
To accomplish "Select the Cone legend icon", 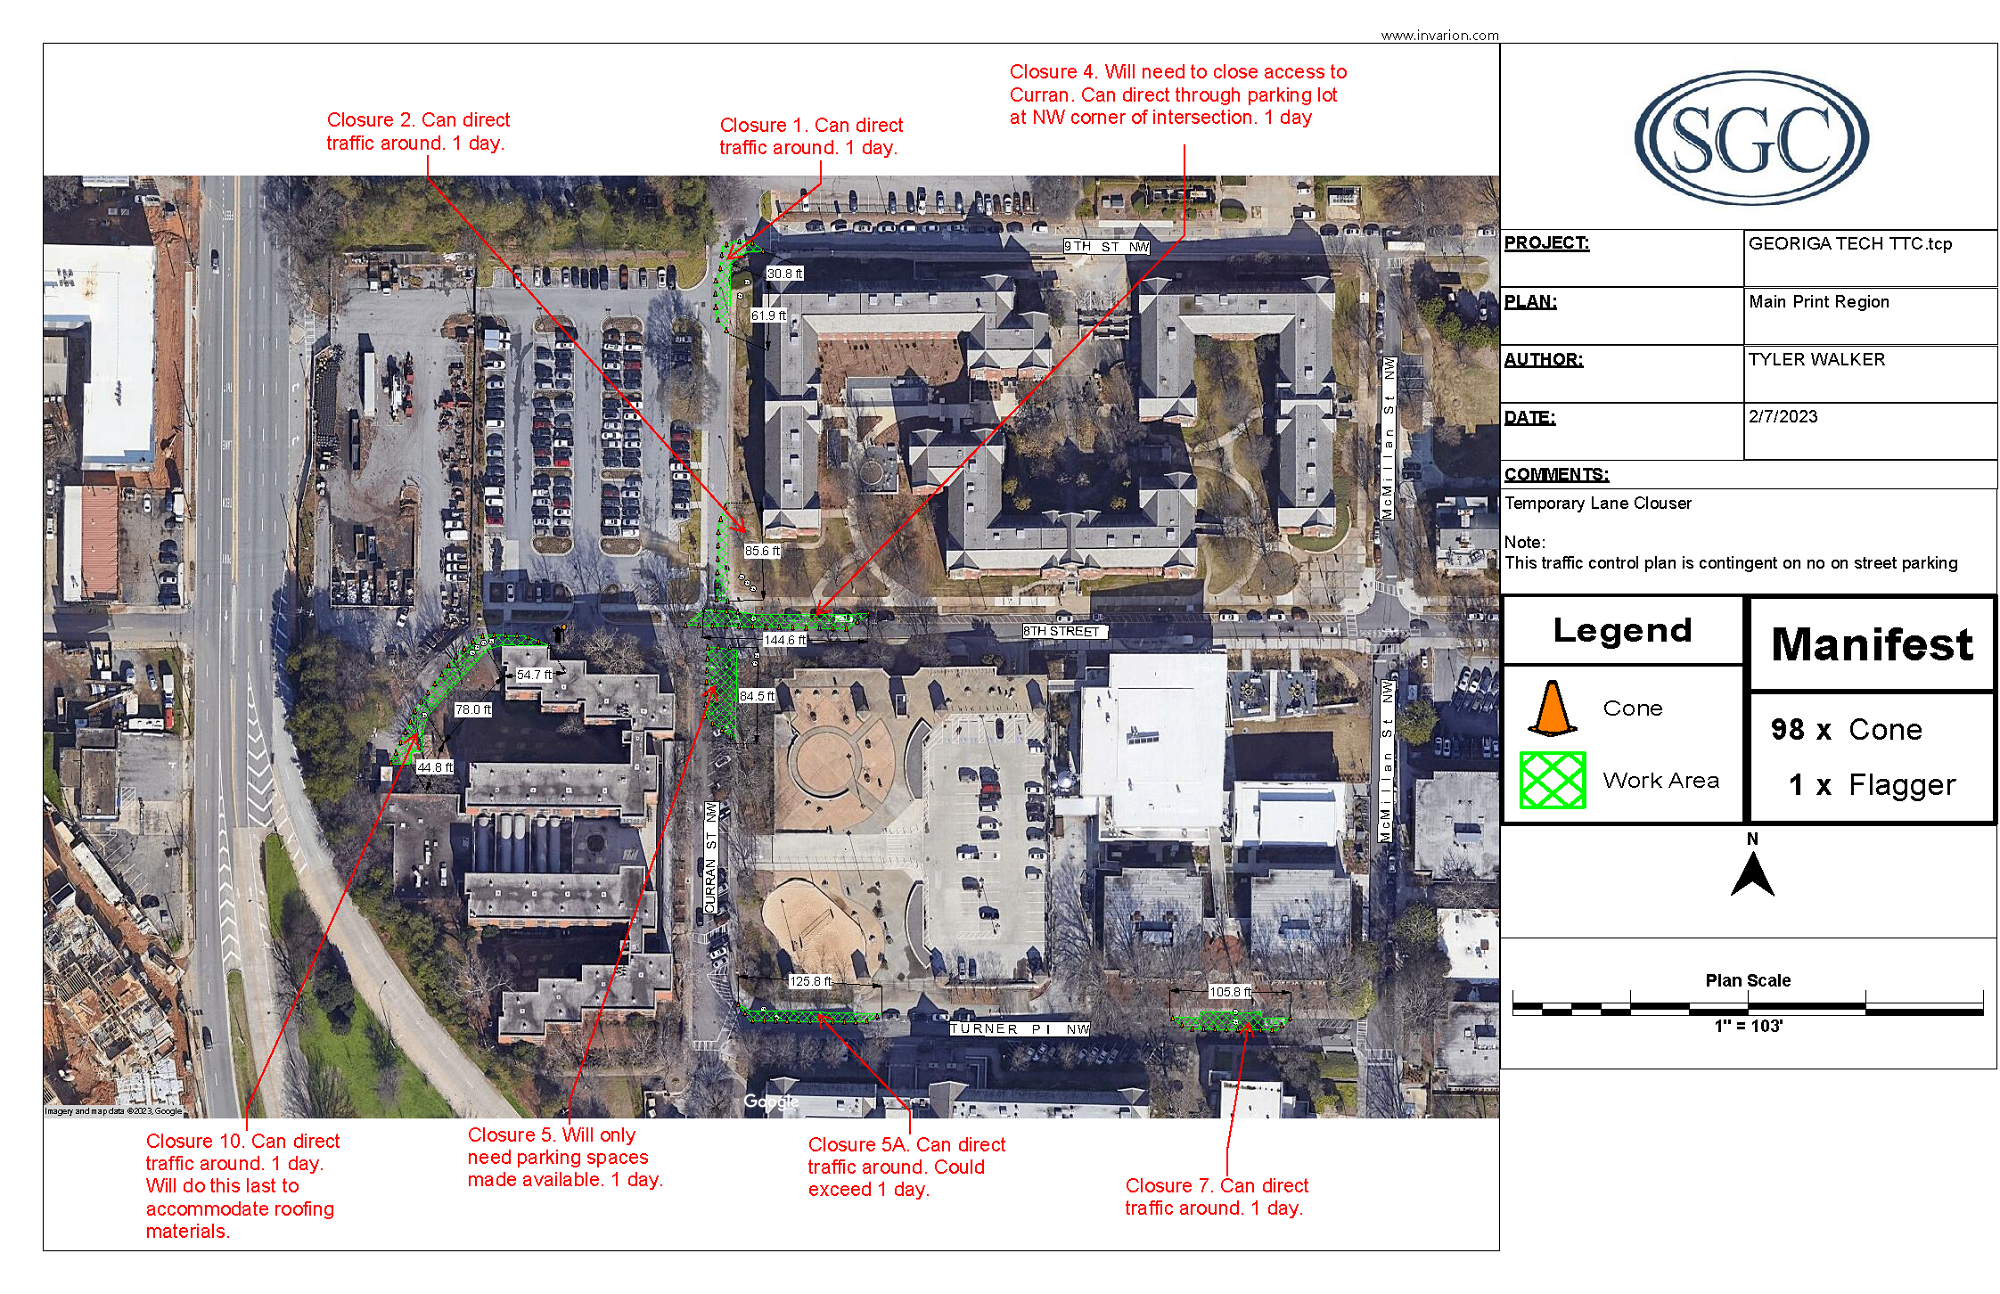I will [x=1550, y=715].
